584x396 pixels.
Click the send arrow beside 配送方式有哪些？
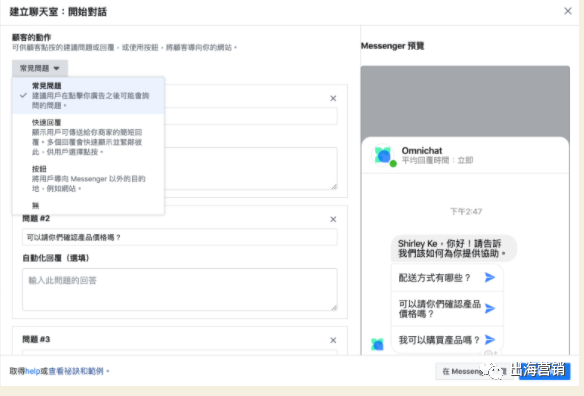(490, 277)
